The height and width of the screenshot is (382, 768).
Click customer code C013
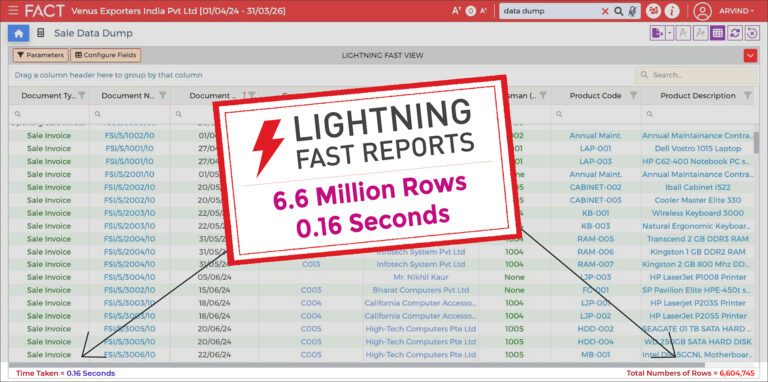(312, 264)
